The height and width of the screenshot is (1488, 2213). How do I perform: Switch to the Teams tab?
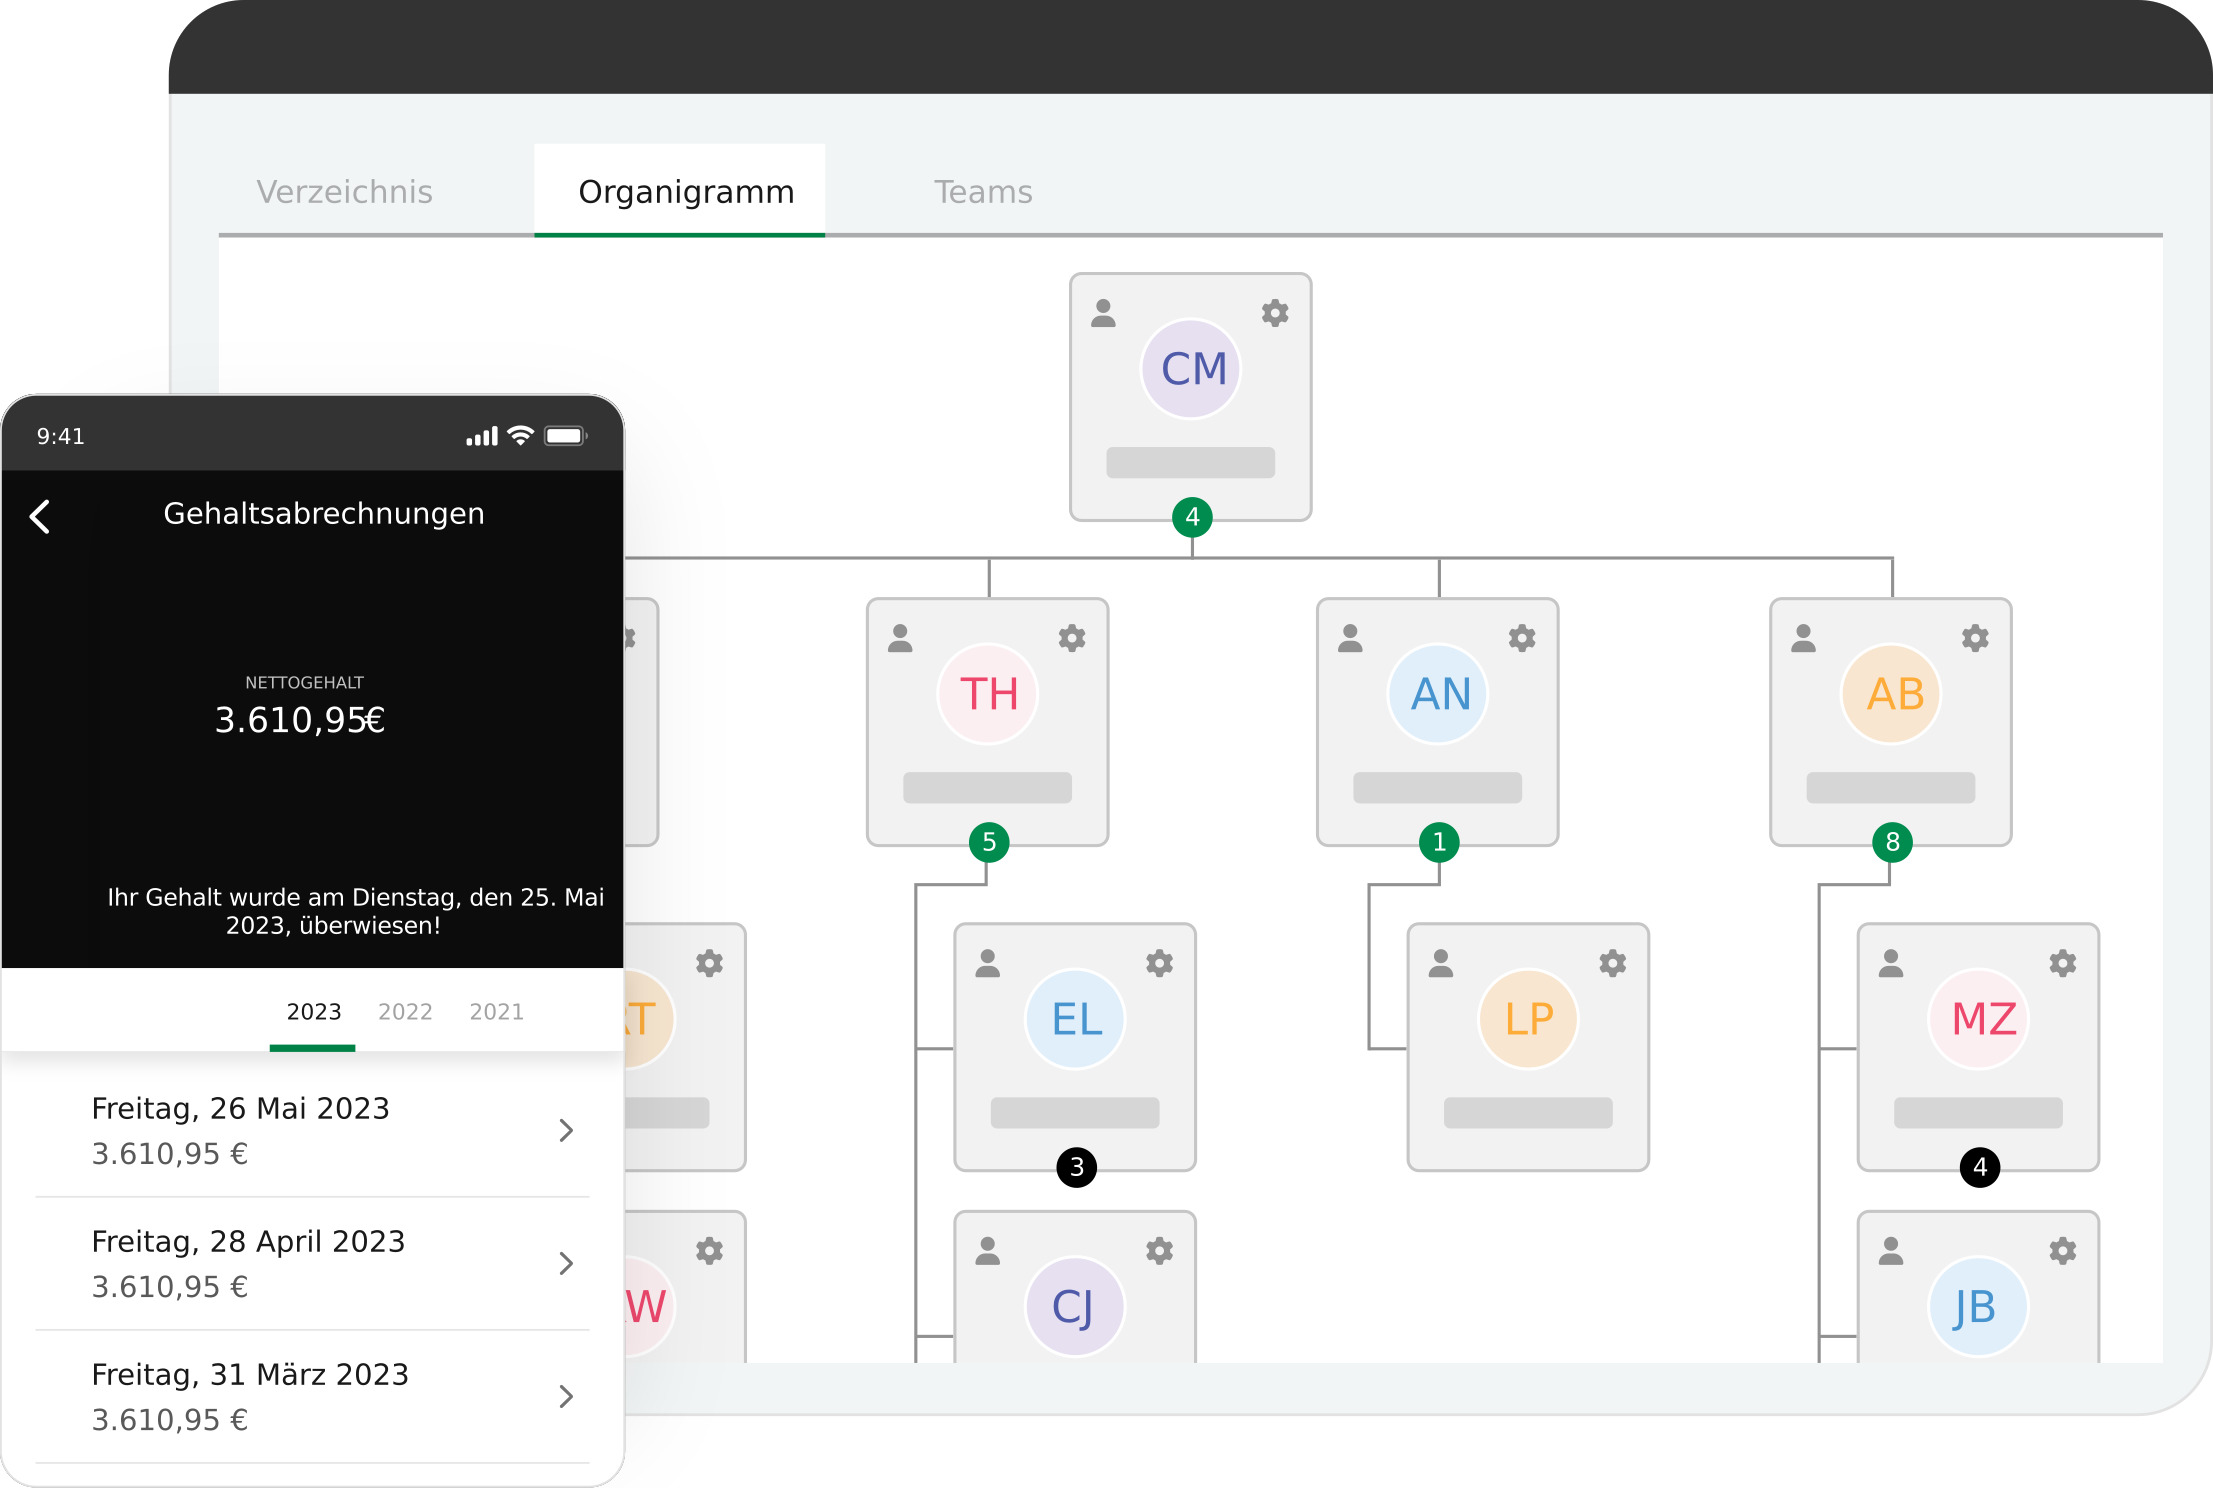(x=983, y=191)
